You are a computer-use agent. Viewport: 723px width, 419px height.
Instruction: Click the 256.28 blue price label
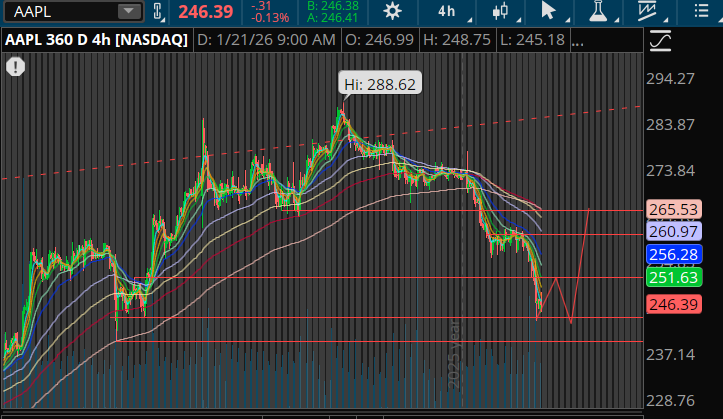click(x=674, y=254)
